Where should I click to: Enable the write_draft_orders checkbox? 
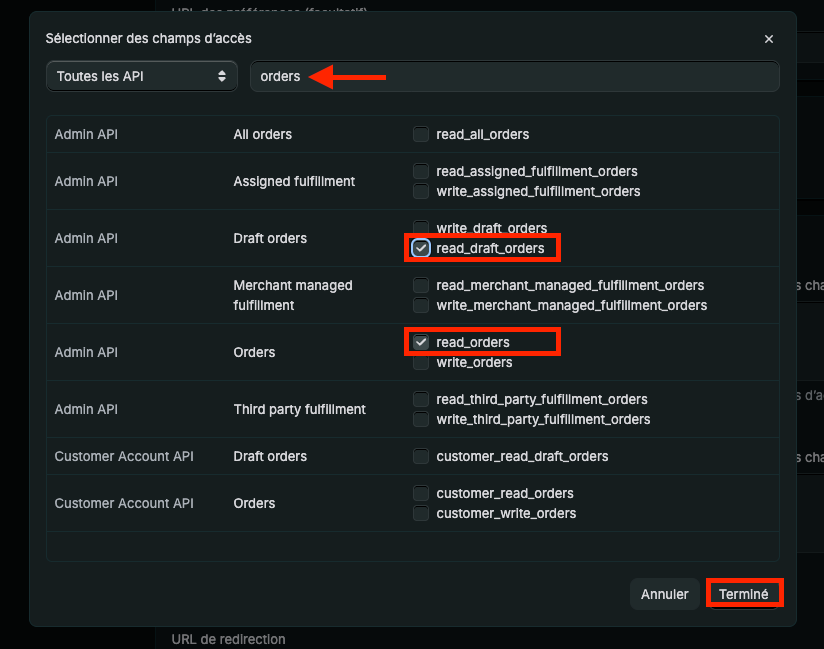pos(421,228)
